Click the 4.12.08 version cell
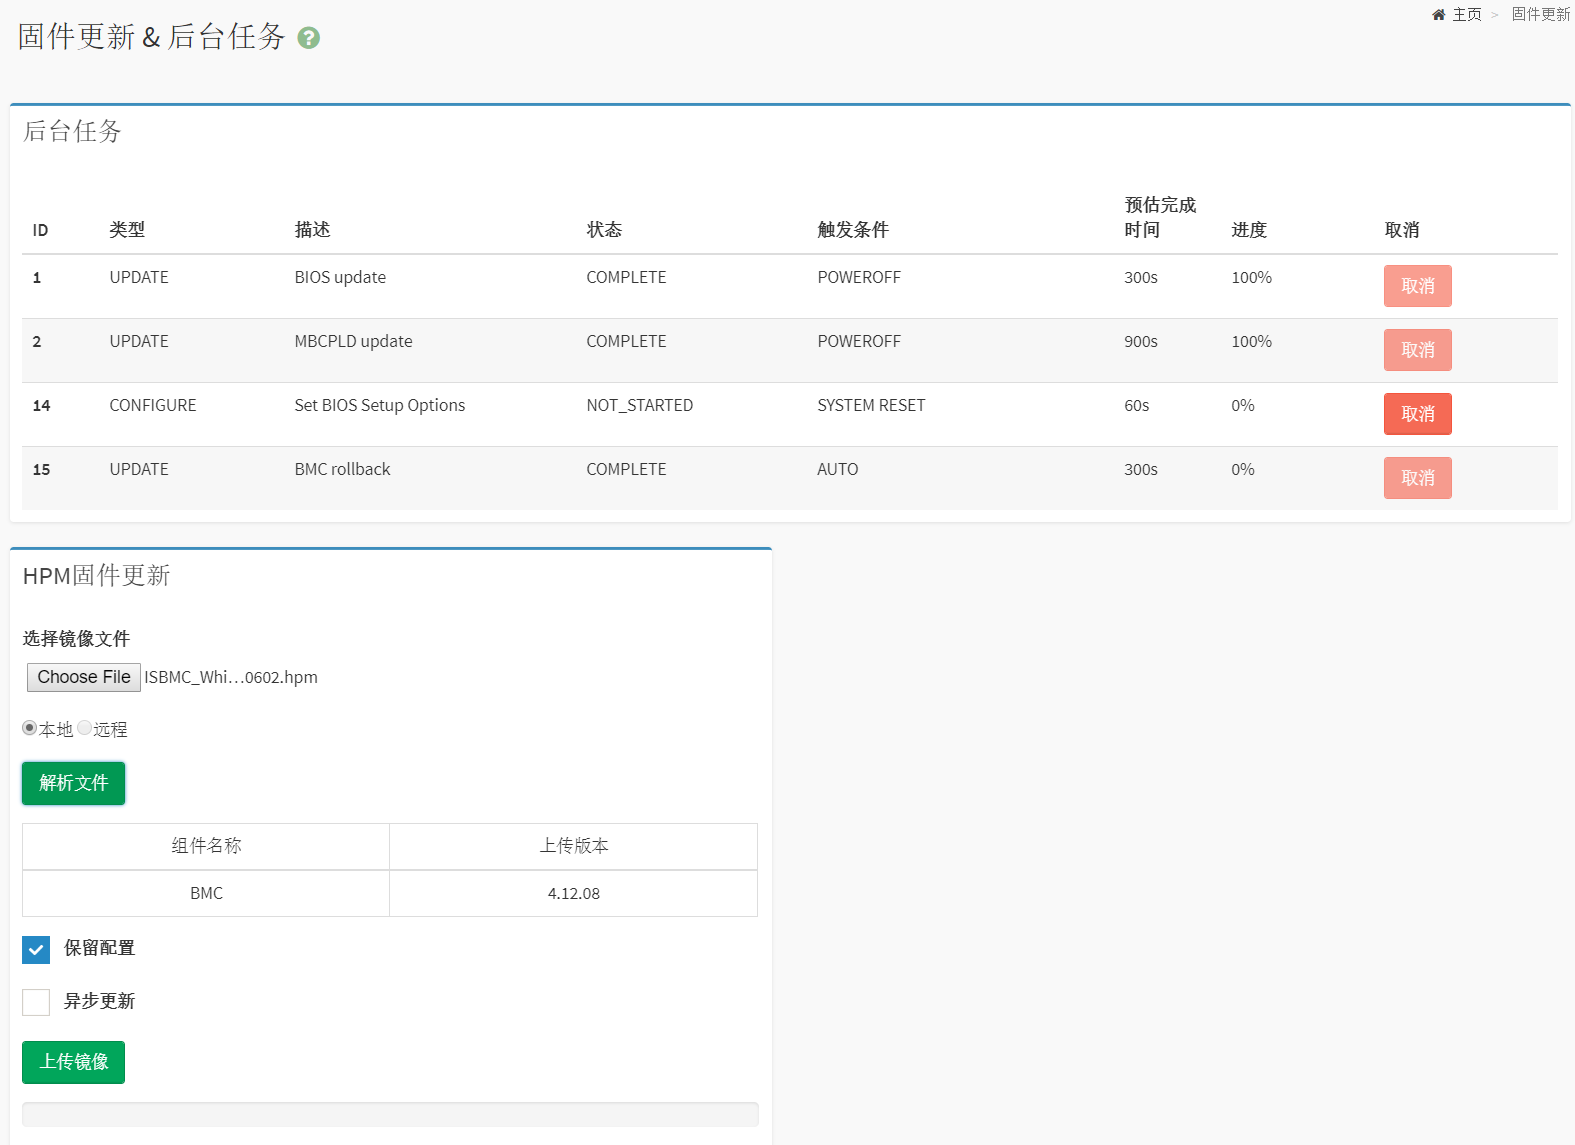Screen dimensions: 1575x1145 (x=573, y=893)
